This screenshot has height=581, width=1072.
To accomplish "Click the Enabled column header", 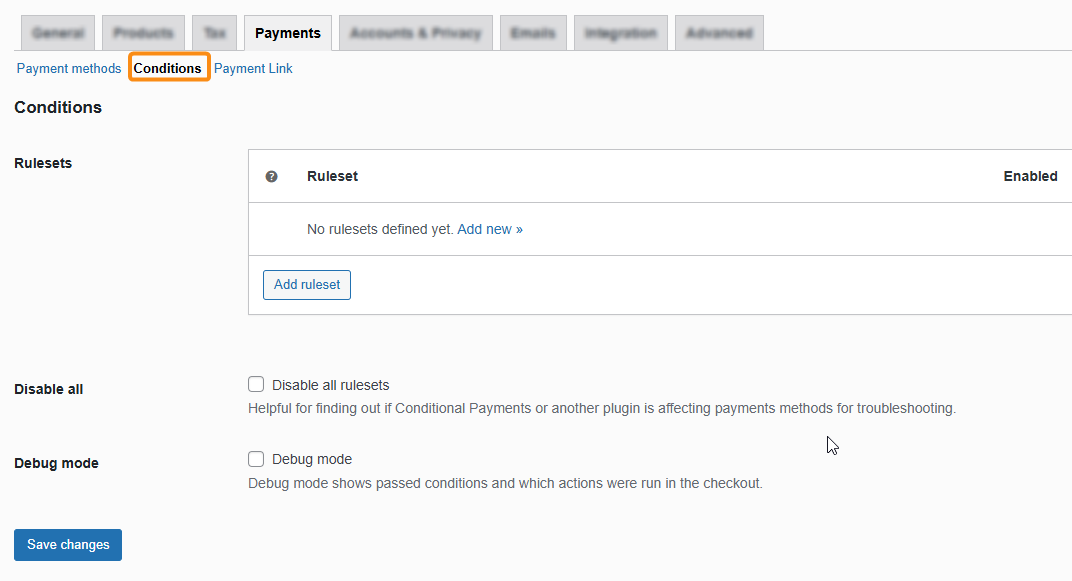I will 1030,176.
